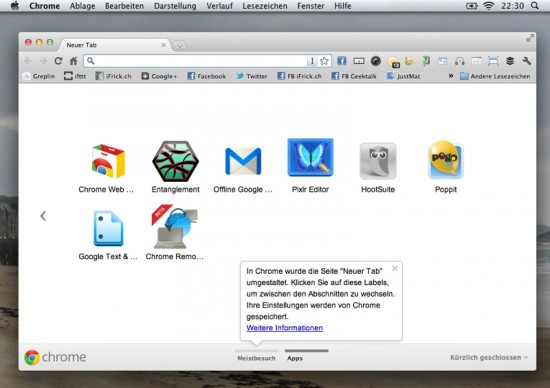Select the Neuer Tab tab
The height and width of the screenshot is (388, 550).
pyautogui.click(x=114, y=45)
